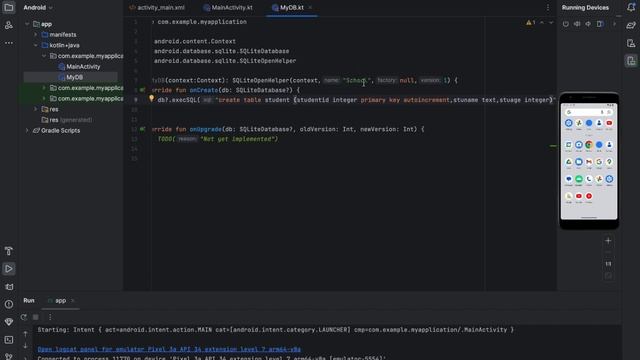Select MainActivity in project tree
Viewport: 640px width, 360px height.
coord(83,67)
